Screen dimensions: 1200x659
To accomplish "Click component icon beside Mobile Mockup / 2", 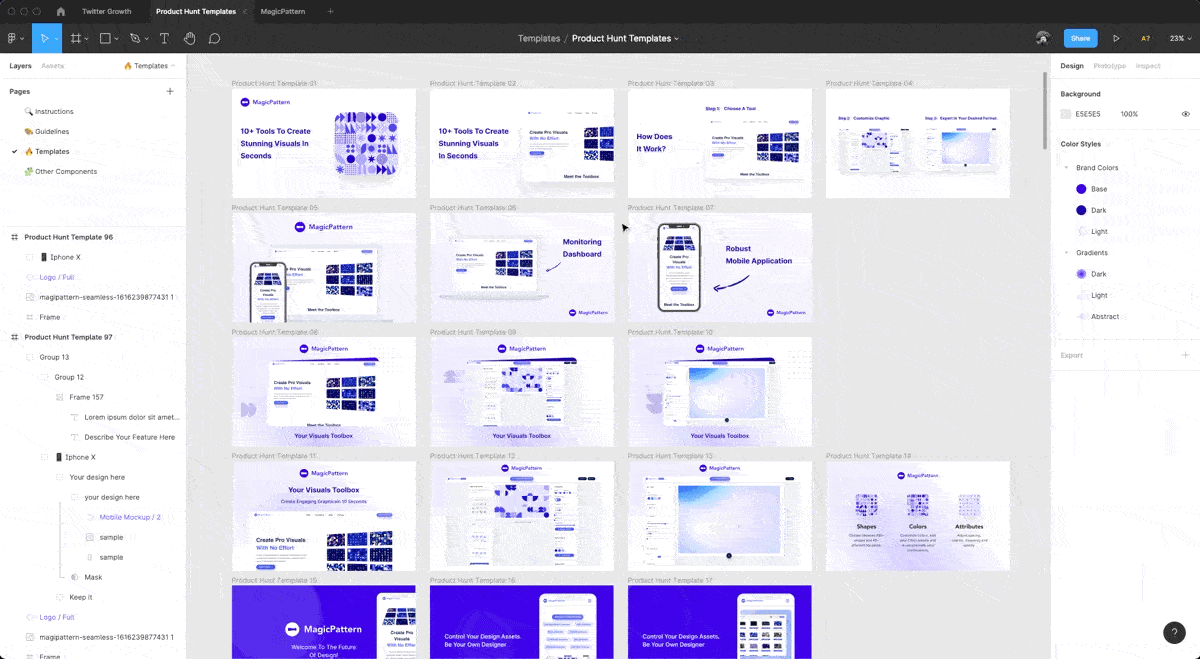I will 90,517.
